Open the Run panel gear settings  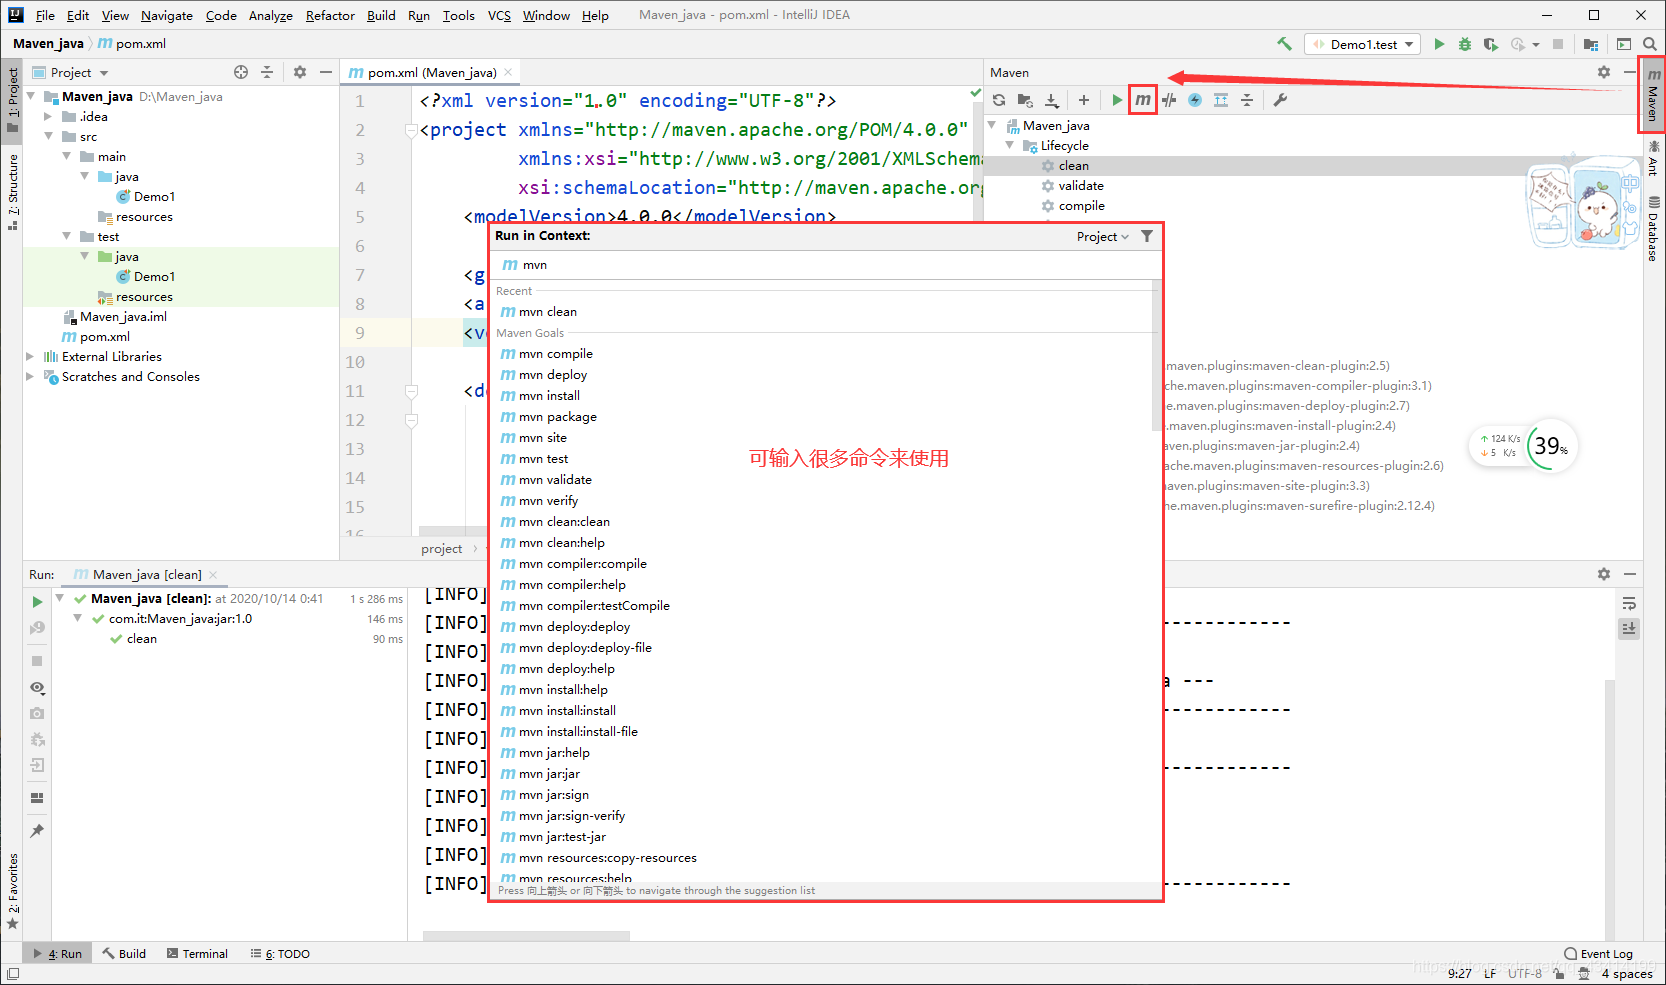click(x=1604, y=574)
